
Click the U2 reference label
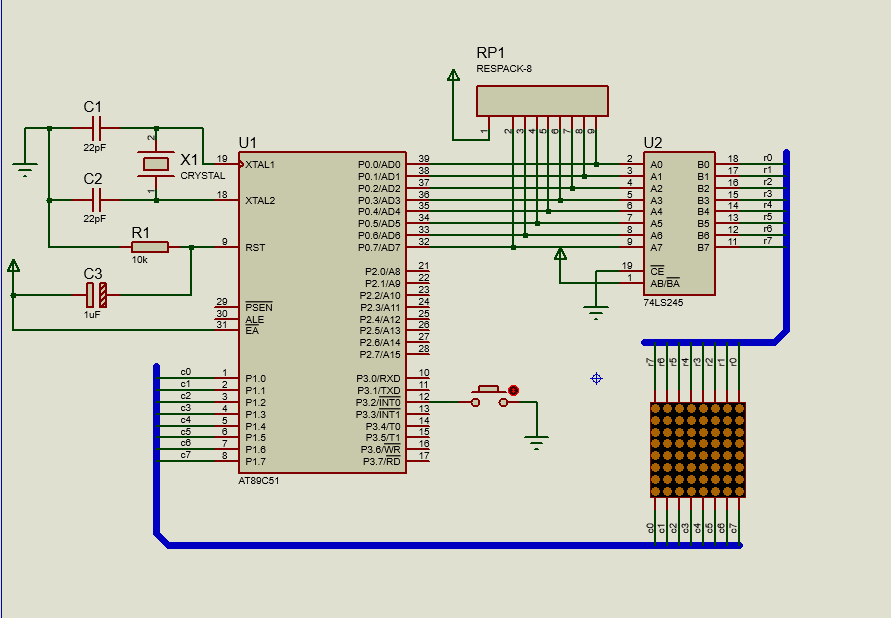tap(653, 143)
